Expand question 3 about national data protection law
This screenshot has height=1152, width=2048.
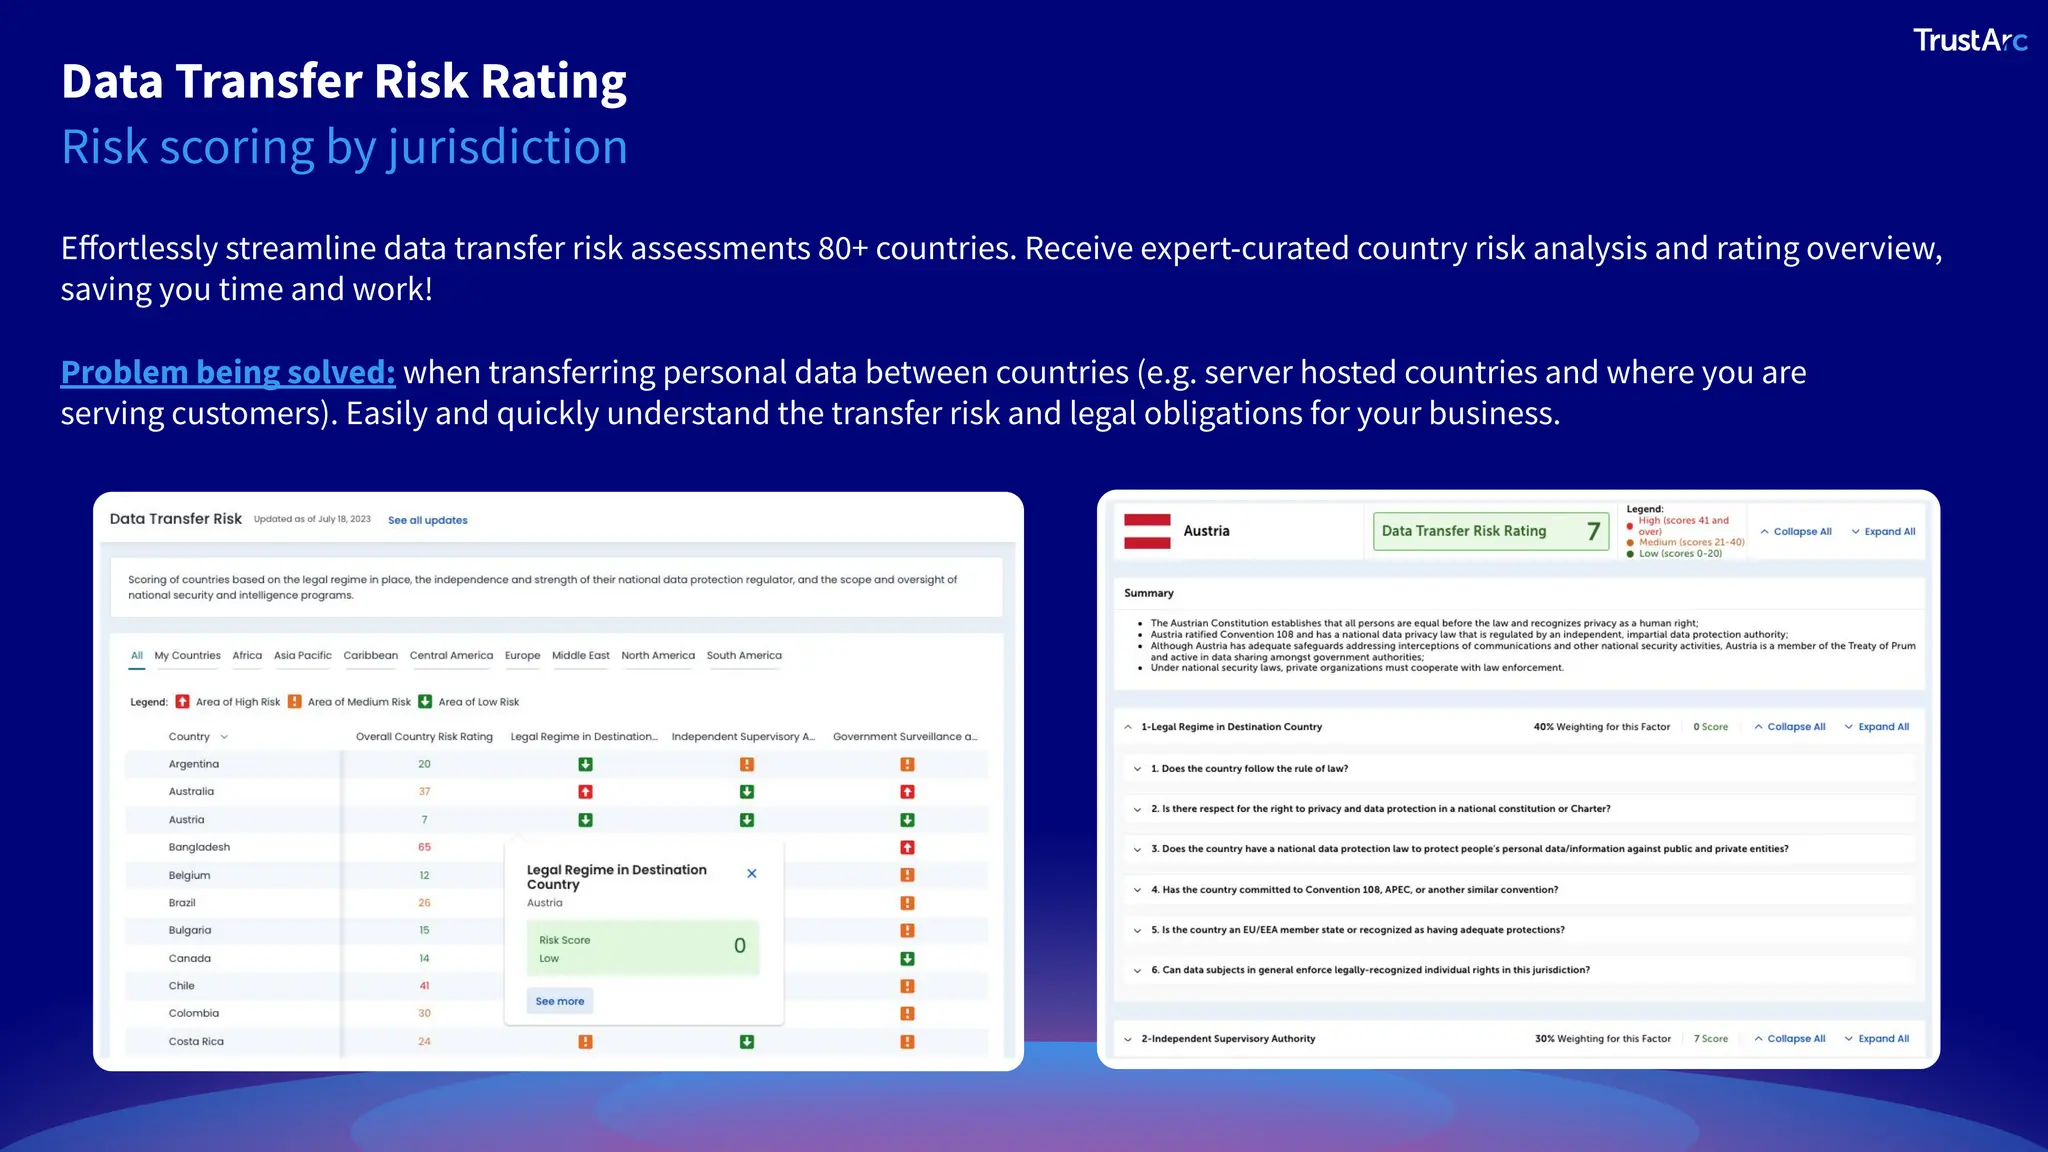point(1137,849)
